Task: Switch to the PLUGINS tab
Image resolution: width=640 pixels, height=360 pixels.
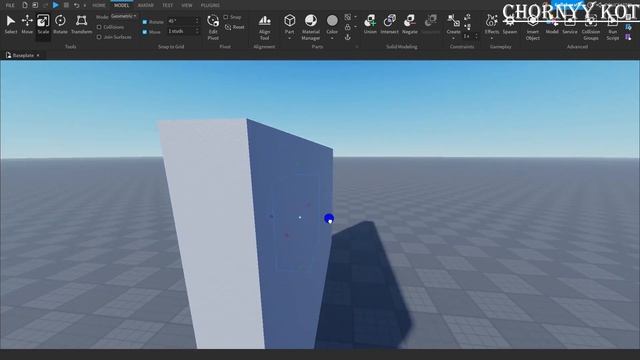Action: point(210,5)
